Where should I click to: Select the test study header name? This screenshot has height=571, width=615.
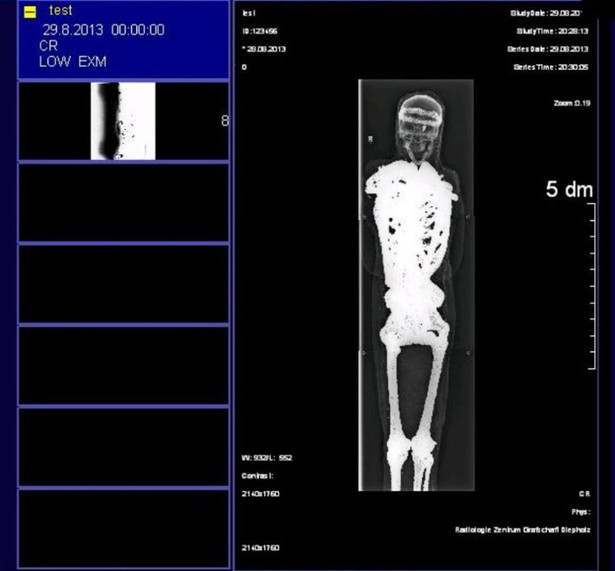pyautogui.click(x=61, y=11)
